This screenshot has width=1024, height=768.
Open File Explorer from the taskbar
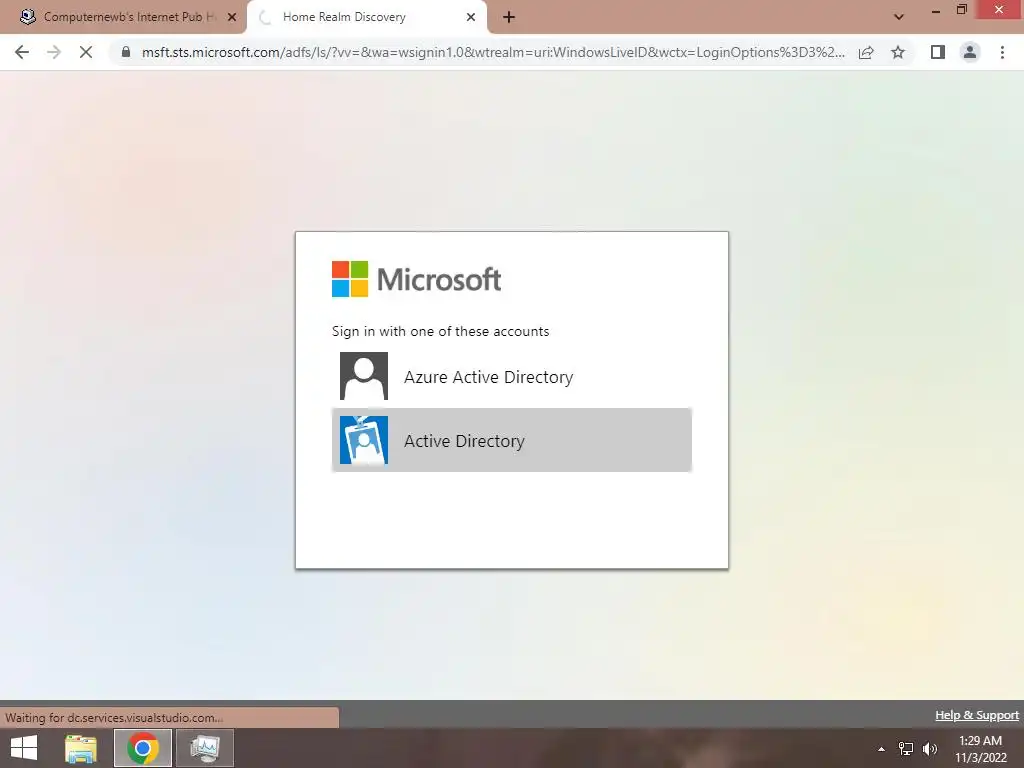pyautogui.click(x=81, y=748)
